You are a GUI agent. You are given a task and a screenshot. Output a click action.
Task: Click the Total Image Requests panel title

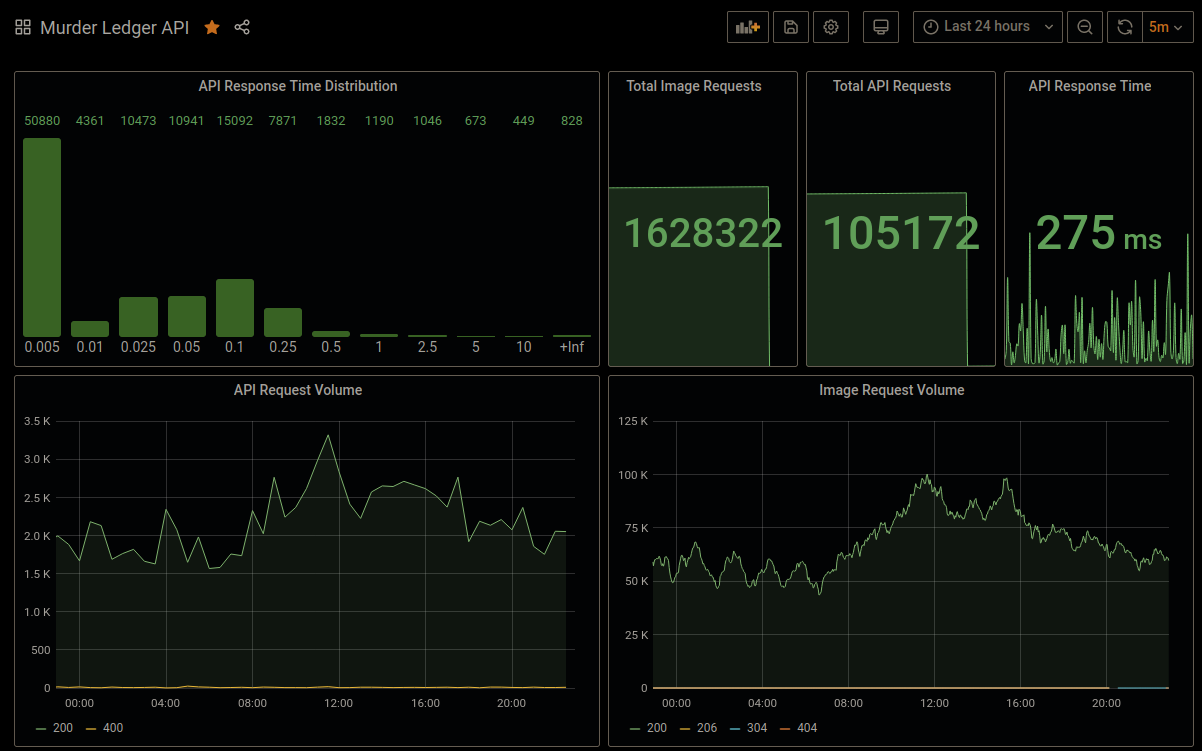point(694,86)
